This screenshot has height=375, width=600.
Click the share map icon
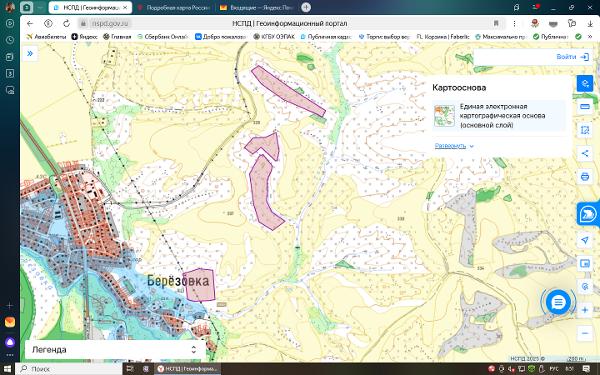(x=585, y=153)
